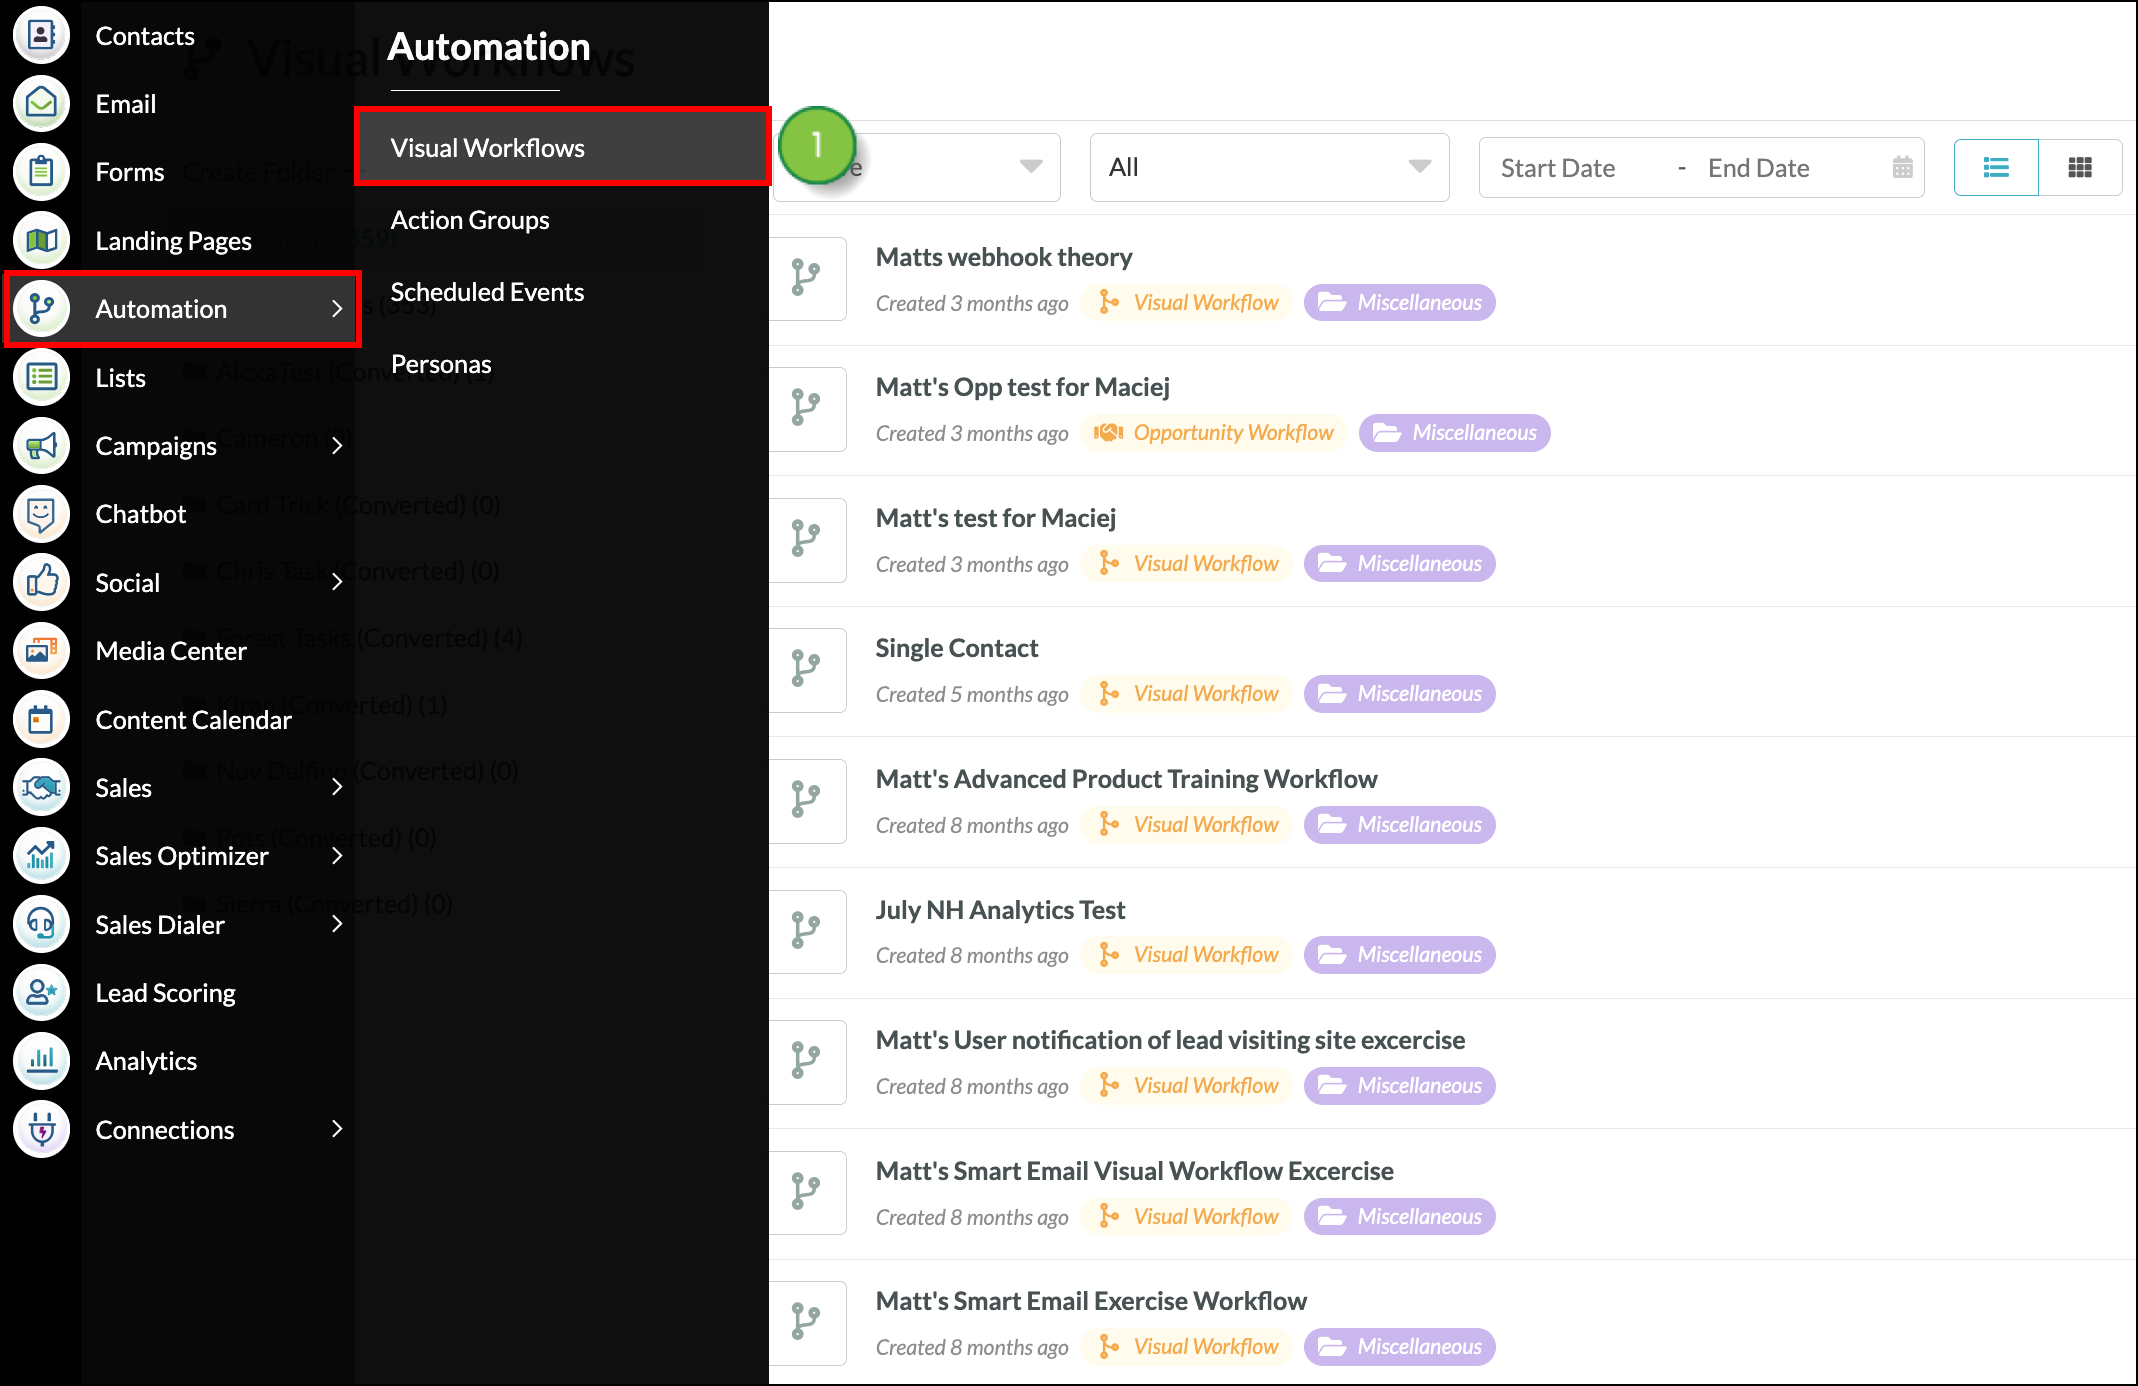Select the Campaigns megaphone icon
This screenshot has width=2138, height=1386.
40,446
